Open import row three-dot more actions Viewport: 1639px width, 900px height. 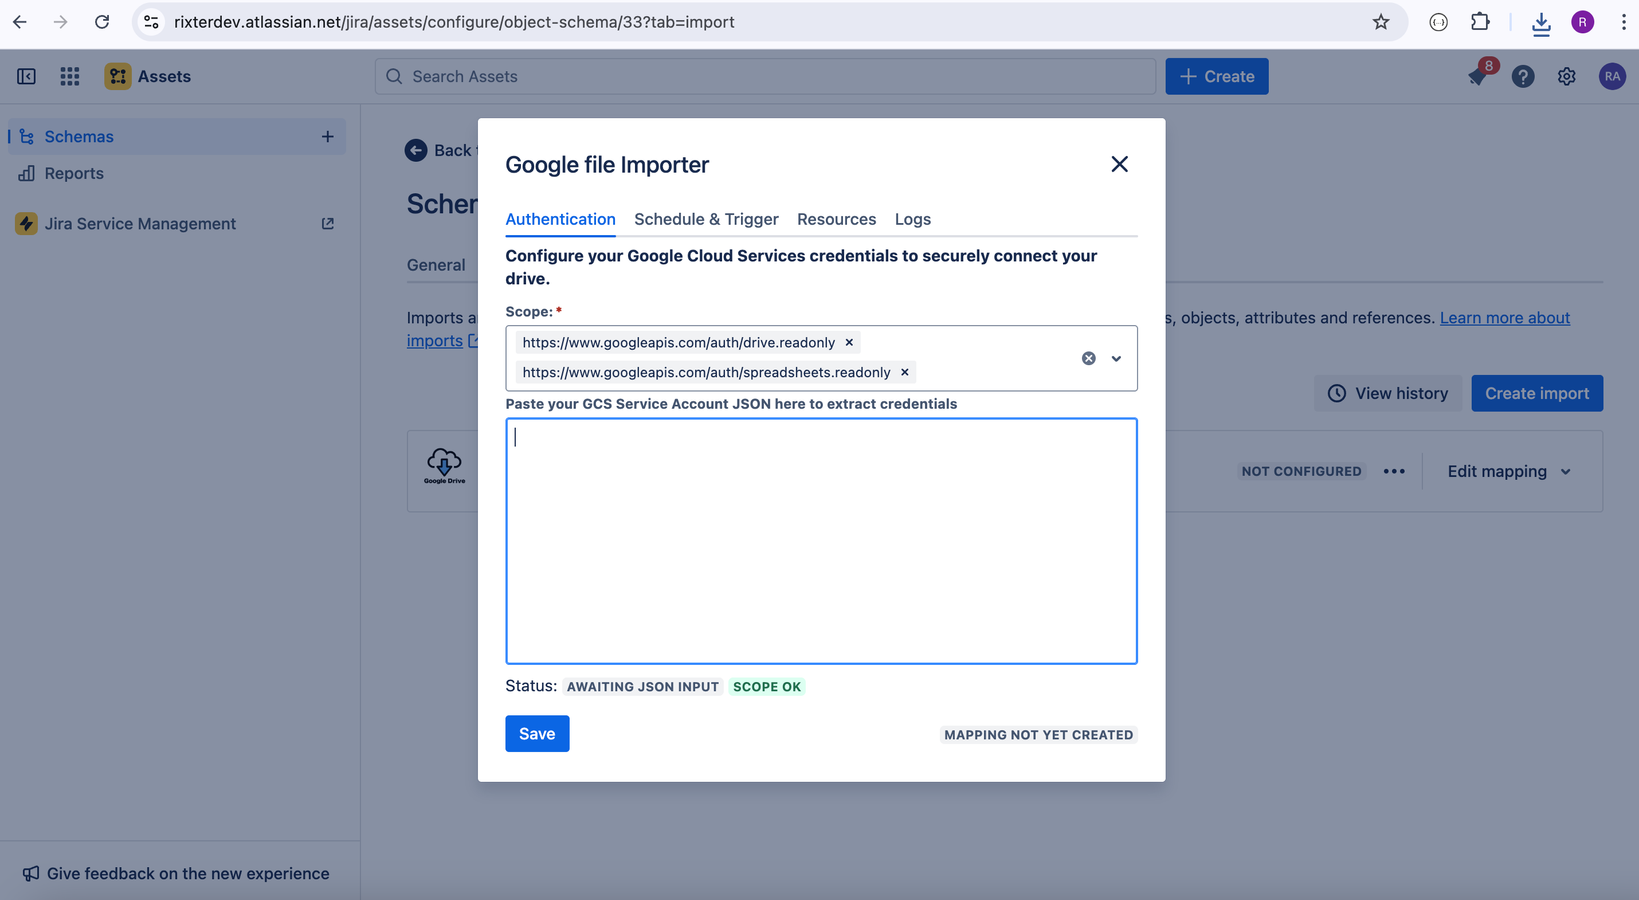coord(1394,471)
